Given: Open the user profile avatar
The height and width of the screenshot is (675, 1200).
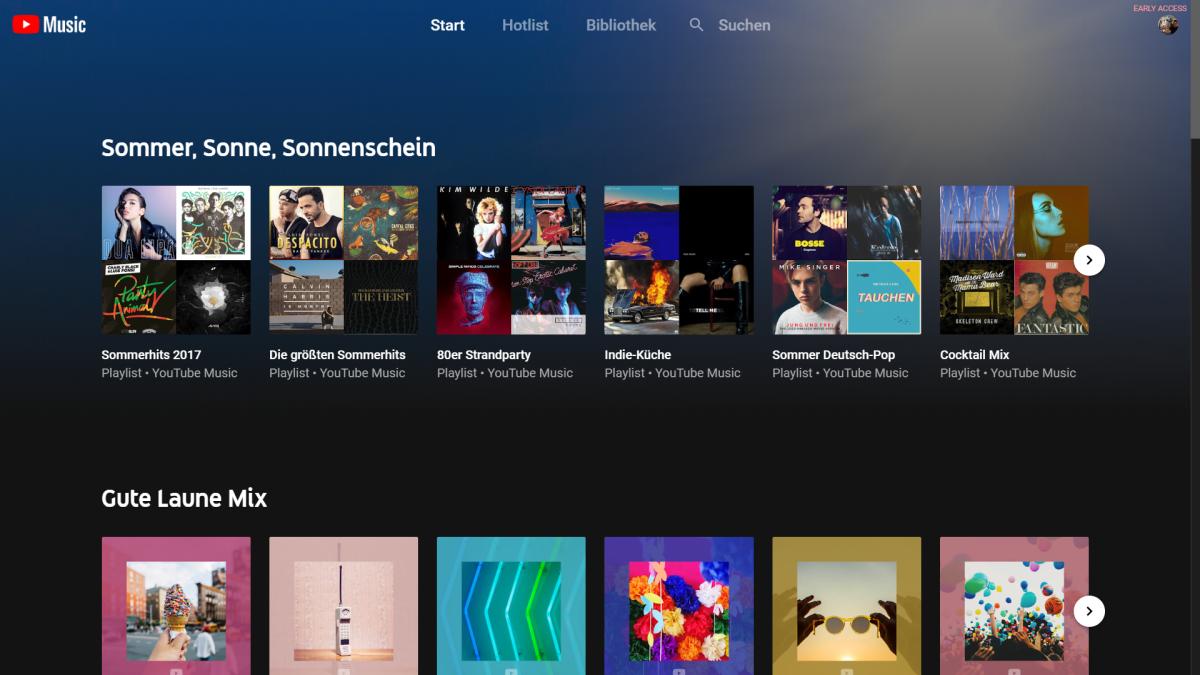Looking at the screenshot, I should (1168, 25).
